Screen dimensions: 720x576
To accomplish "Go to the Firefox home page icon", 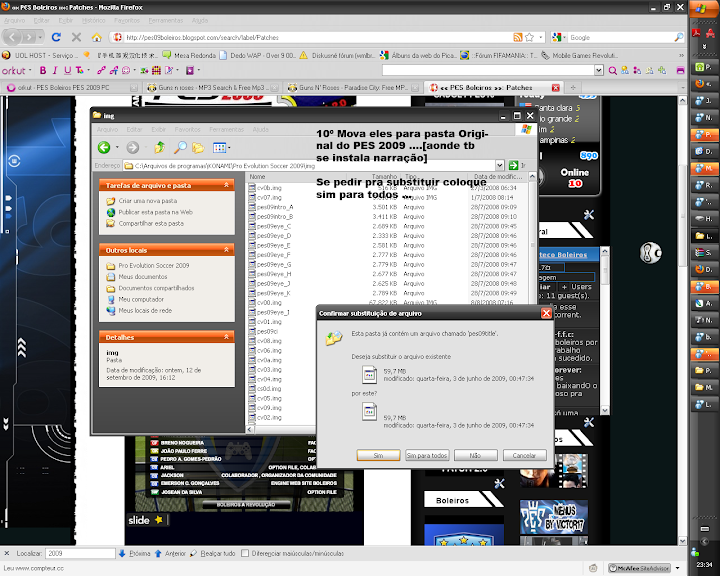I will pos(96,37).
